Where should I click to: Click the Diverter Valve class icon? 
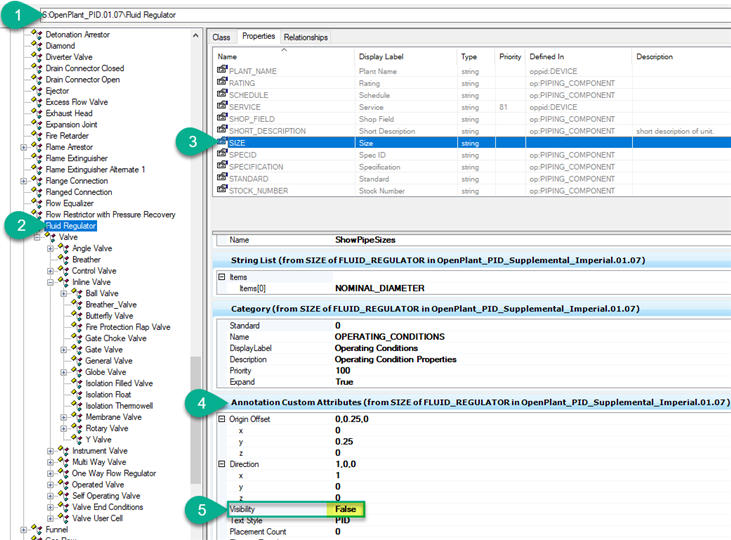tap(36, 57)
